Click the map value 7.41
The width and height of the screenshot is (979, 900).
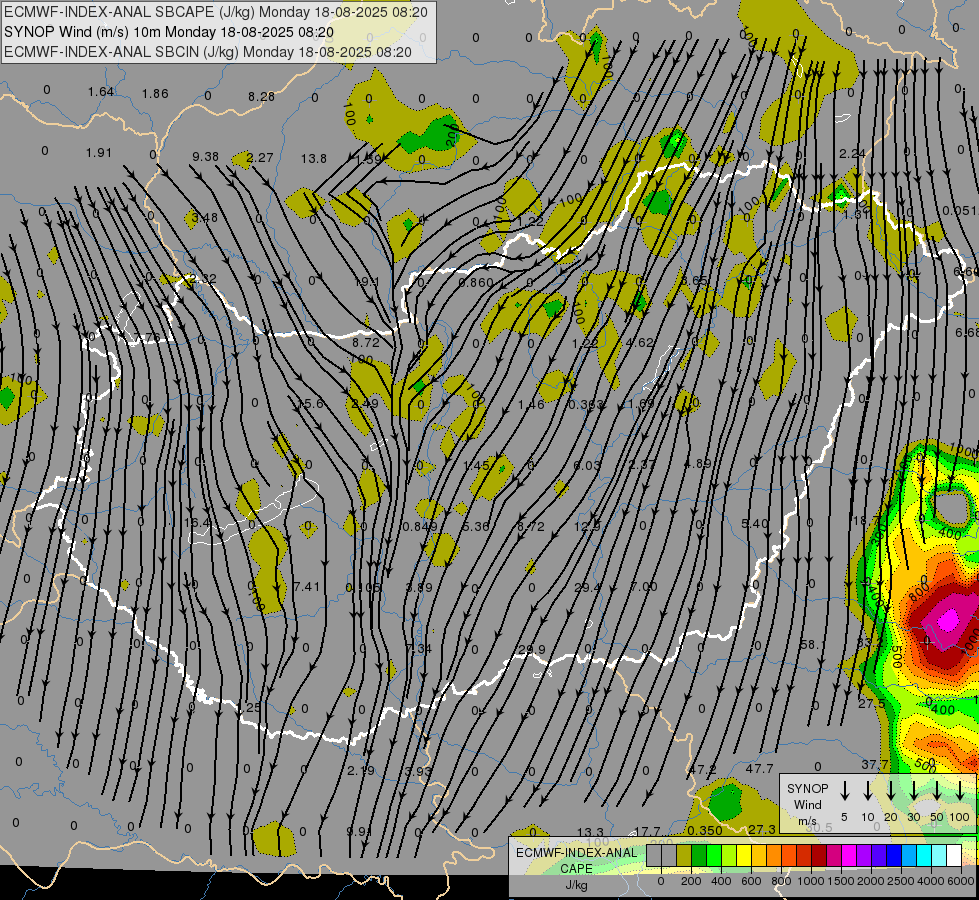306,586
